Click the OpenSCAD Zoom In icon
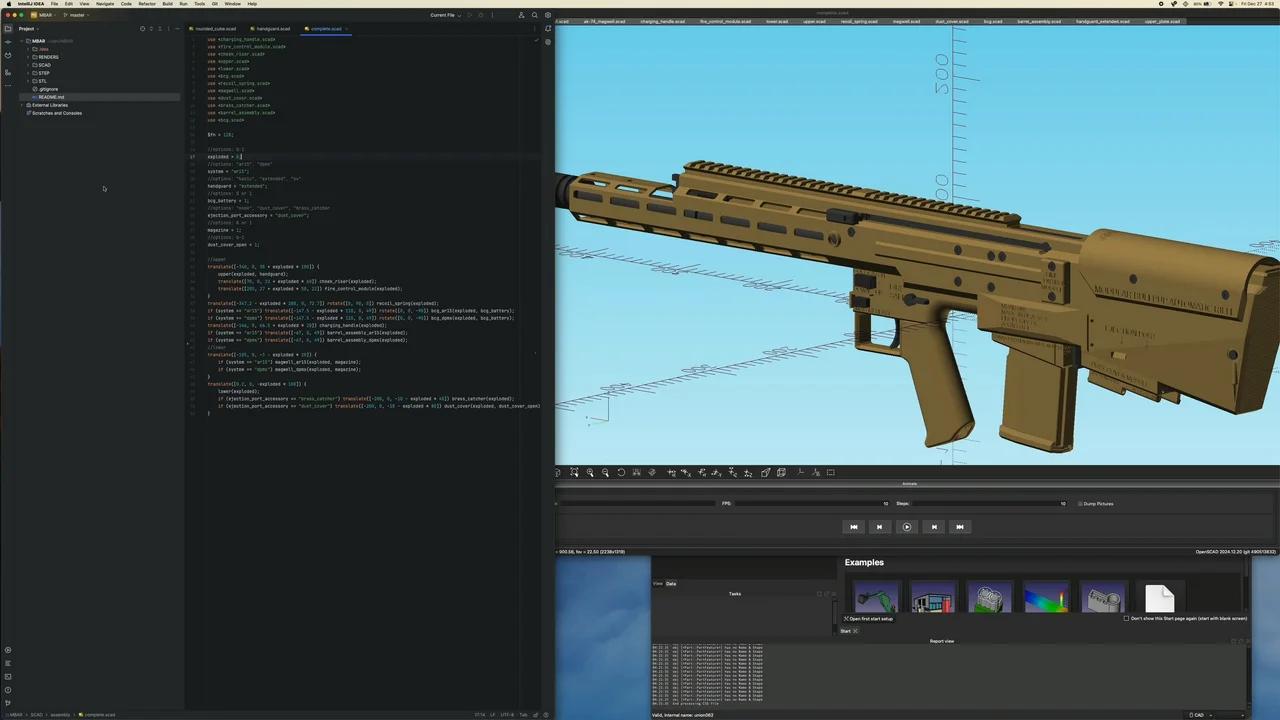This screenshot has width=1280, height=720. coord(590,472)
